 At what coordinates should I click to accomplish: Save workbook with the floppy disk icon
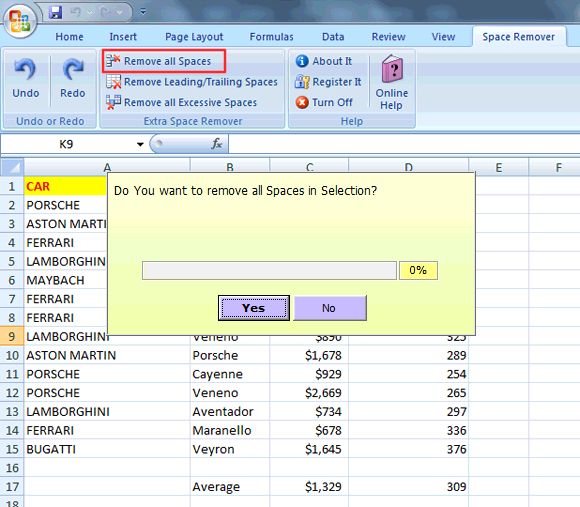click(55, 12)
